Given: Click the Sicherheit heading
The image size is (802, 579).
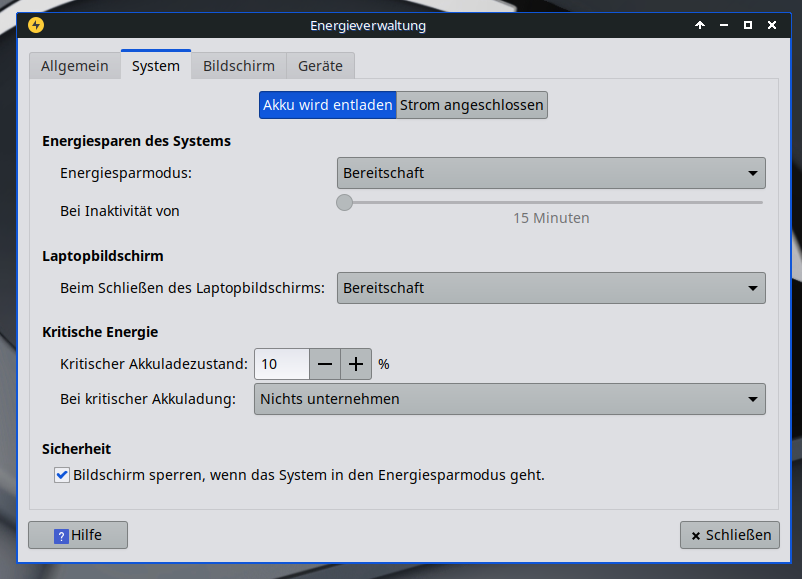Looking at the screenshot, I should [x=77, y=449].
